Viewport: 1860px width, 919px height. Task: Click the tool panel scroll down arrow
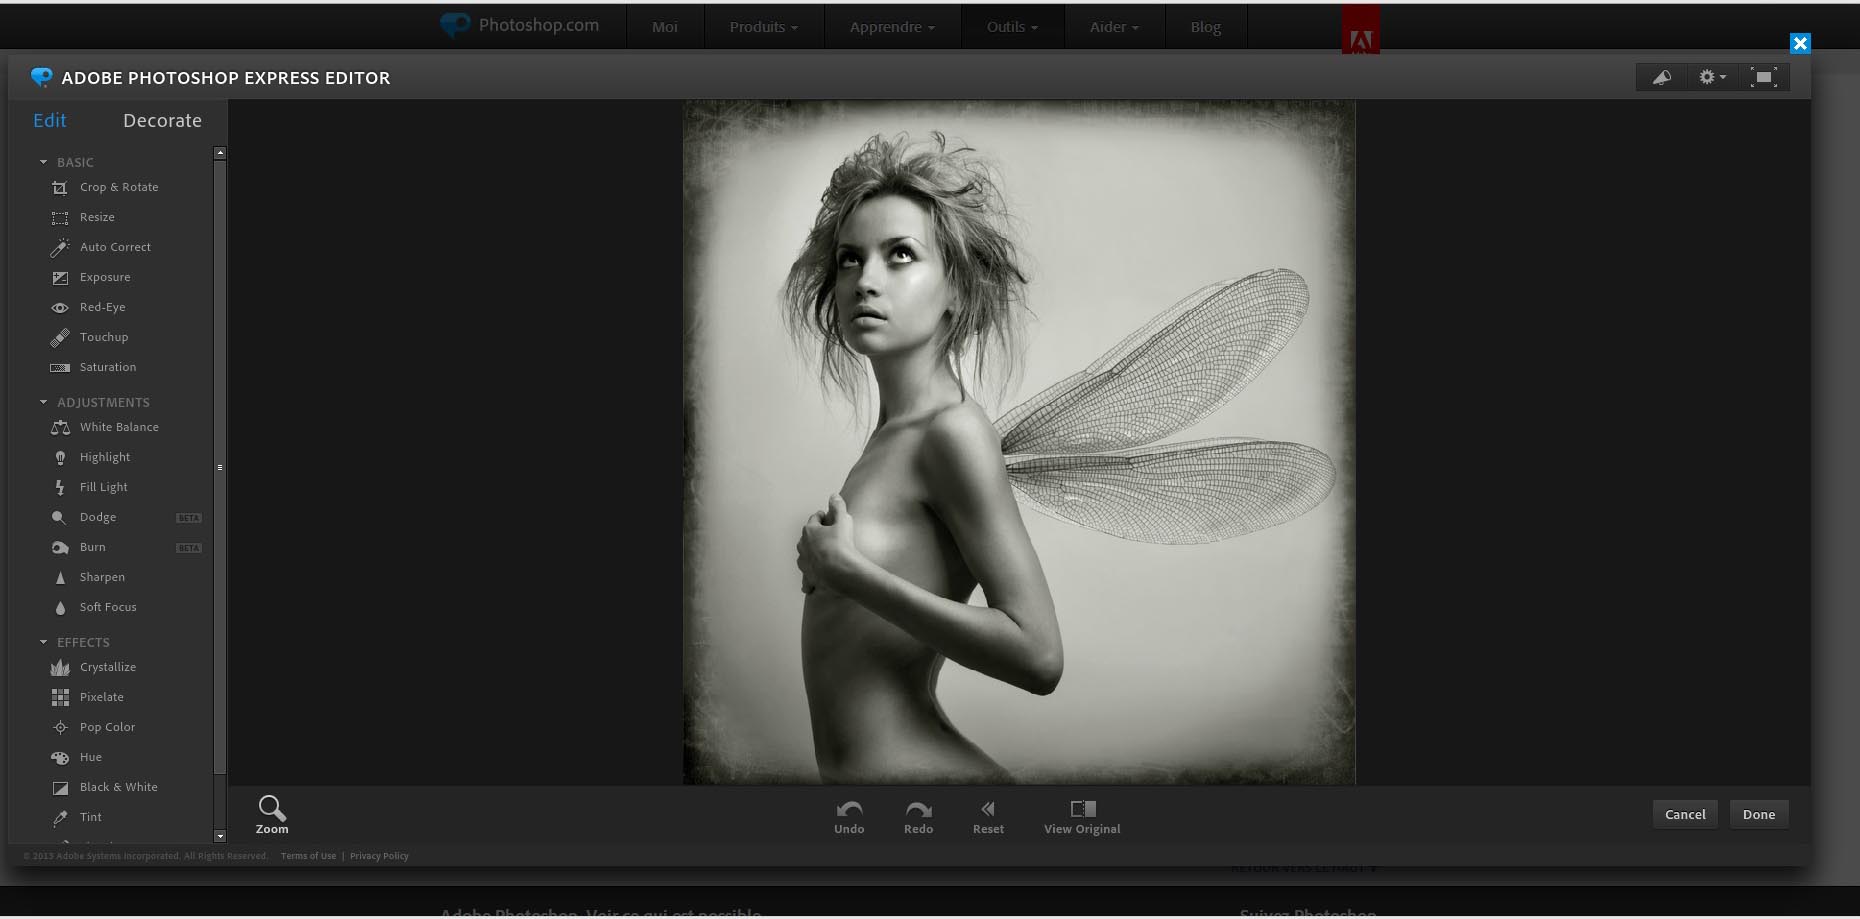220,836
